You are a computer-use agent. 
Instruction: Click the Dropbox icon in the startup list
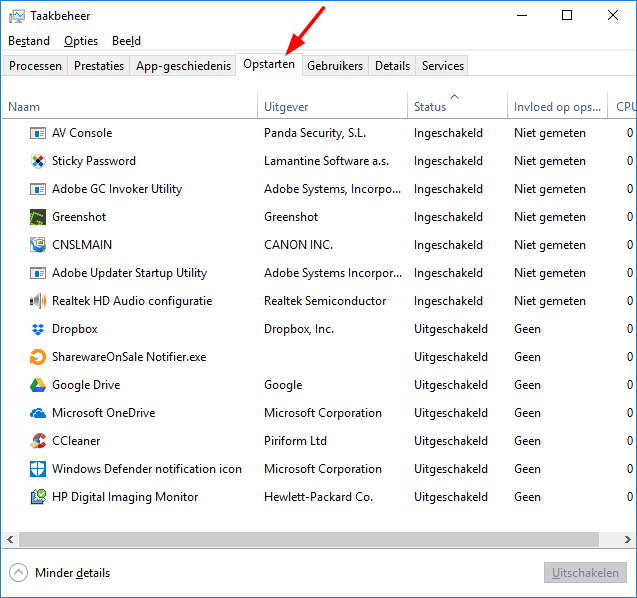(38, 329)
